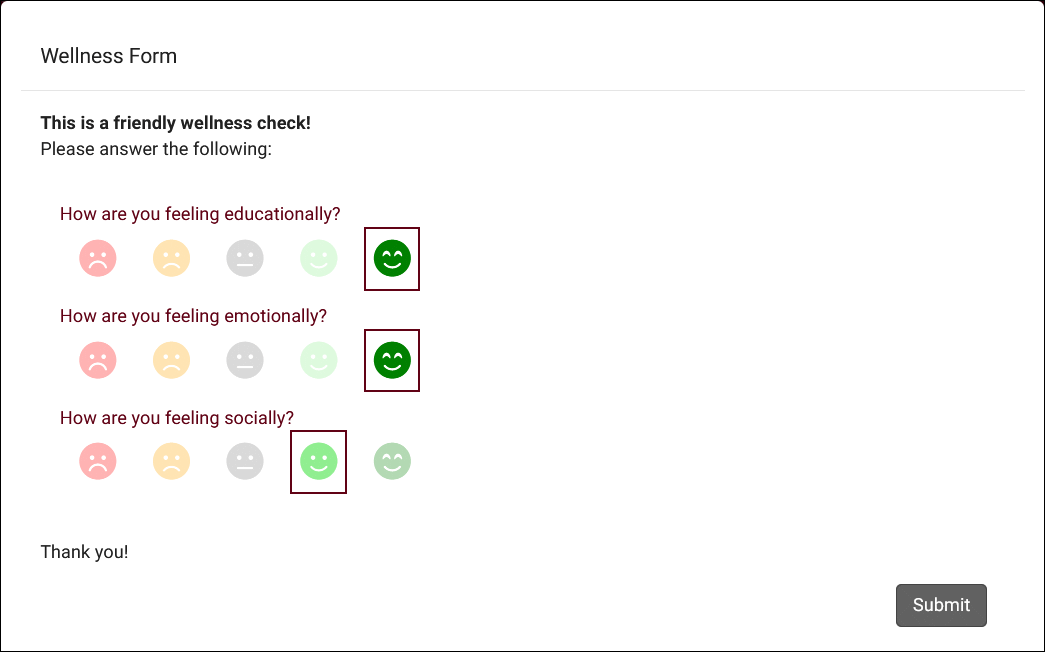Viewport: 1045px width, 652px height.
Task: Click selected happy face for social question
Action: coord(319,462)
